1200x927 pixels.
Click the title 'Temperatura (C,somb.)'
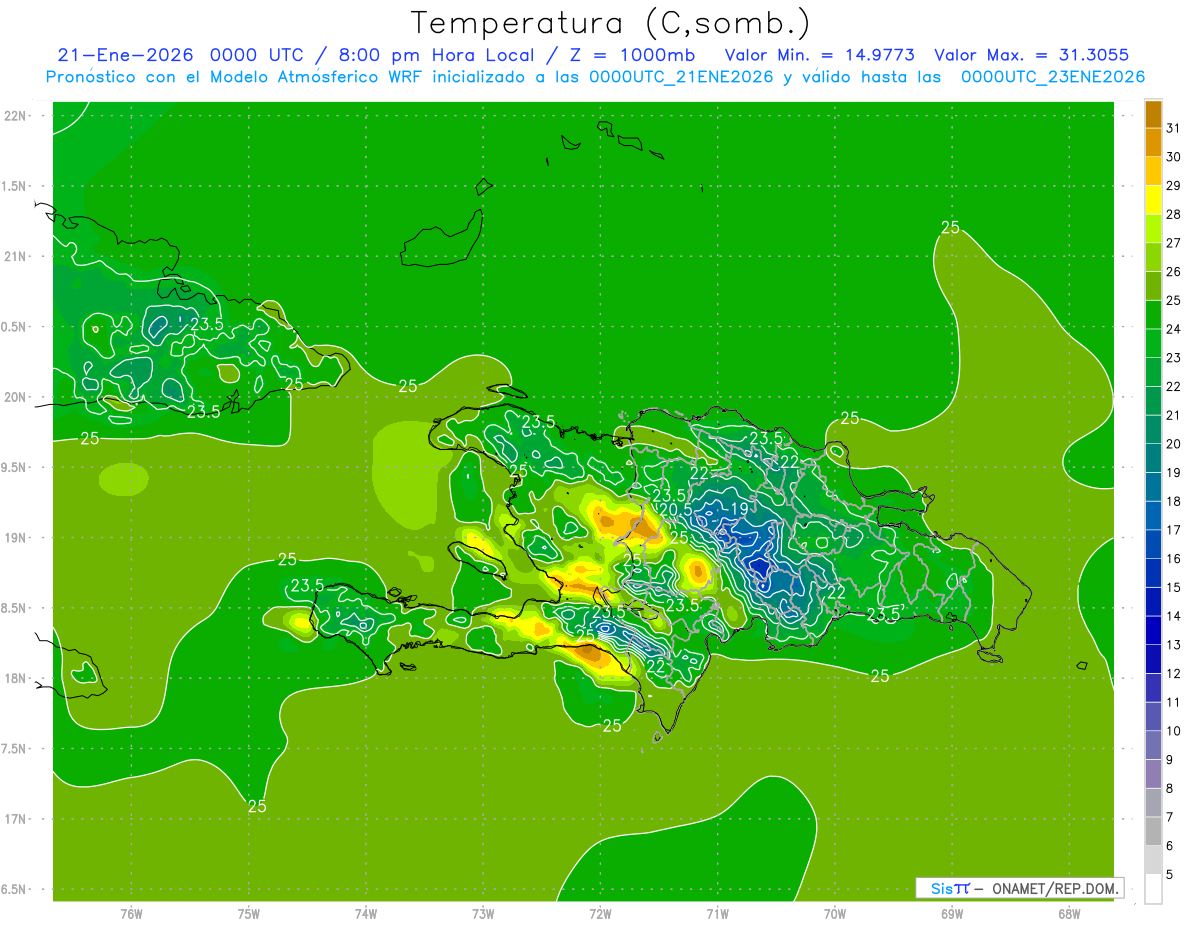click(610, 23)
